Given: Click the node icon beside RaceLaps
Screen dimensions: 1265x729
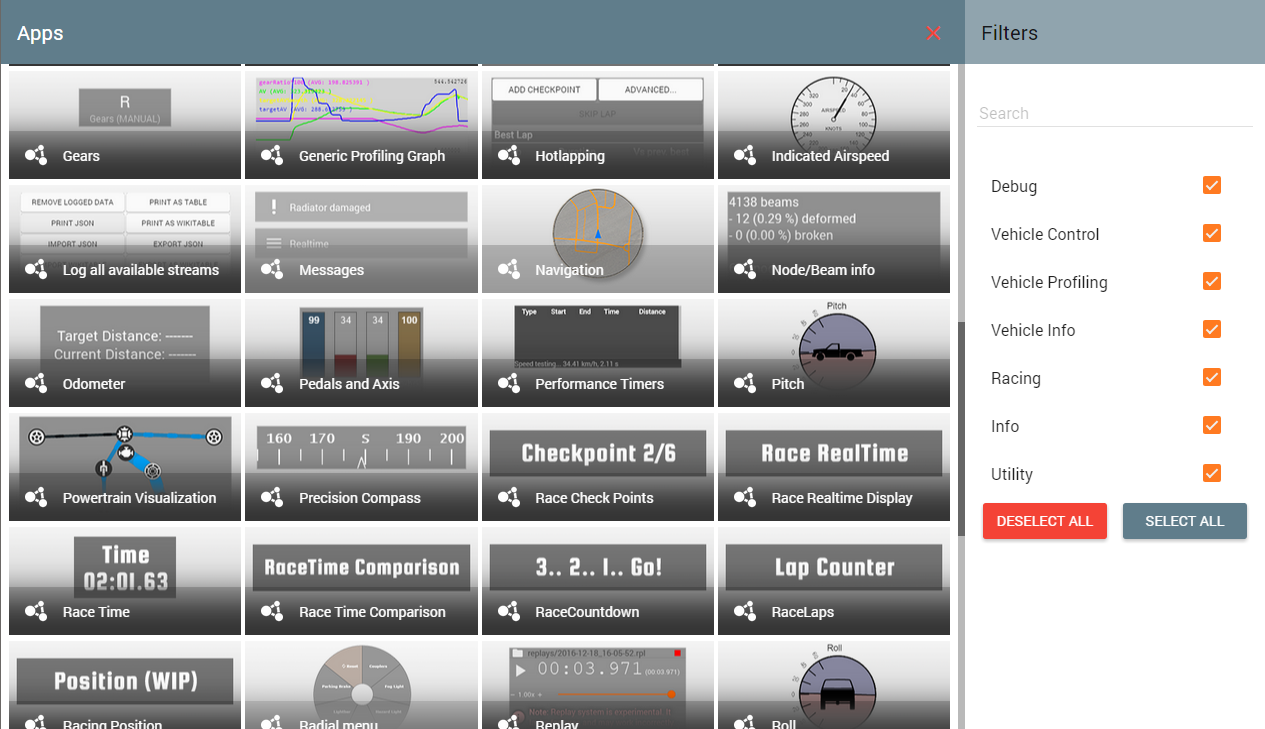Looking at the screenshot, I should (745, 611).
